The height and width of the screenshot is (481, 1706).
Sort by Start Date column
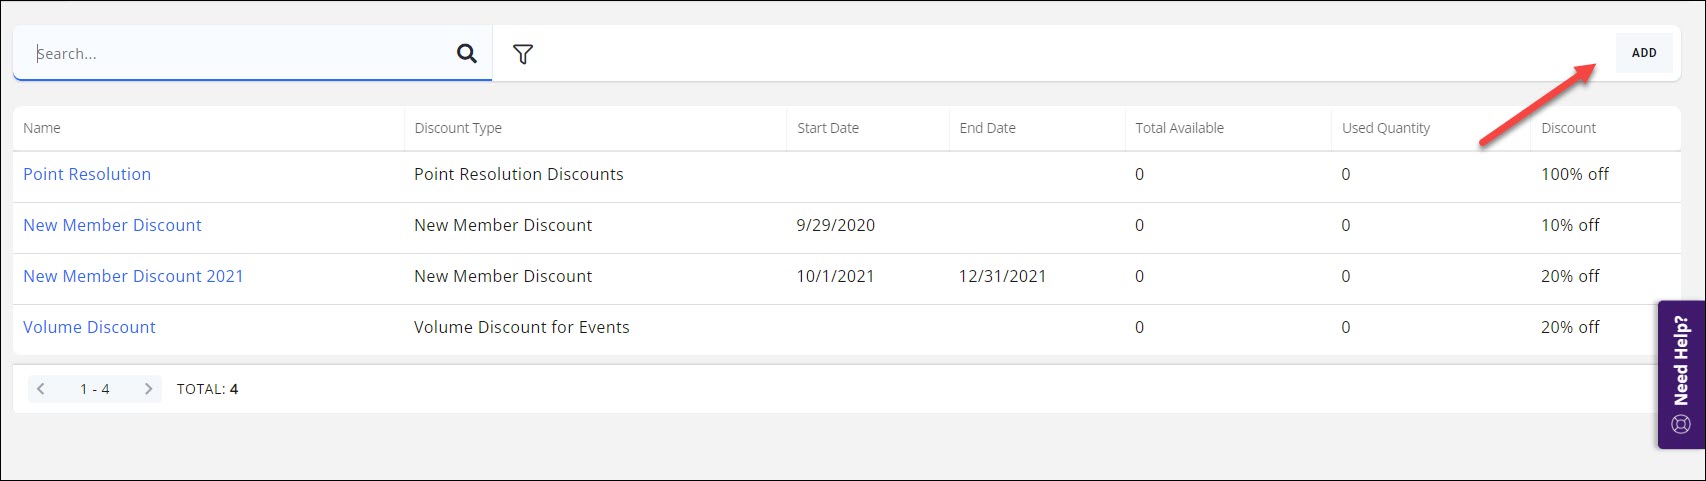click(x=827, y=128)
